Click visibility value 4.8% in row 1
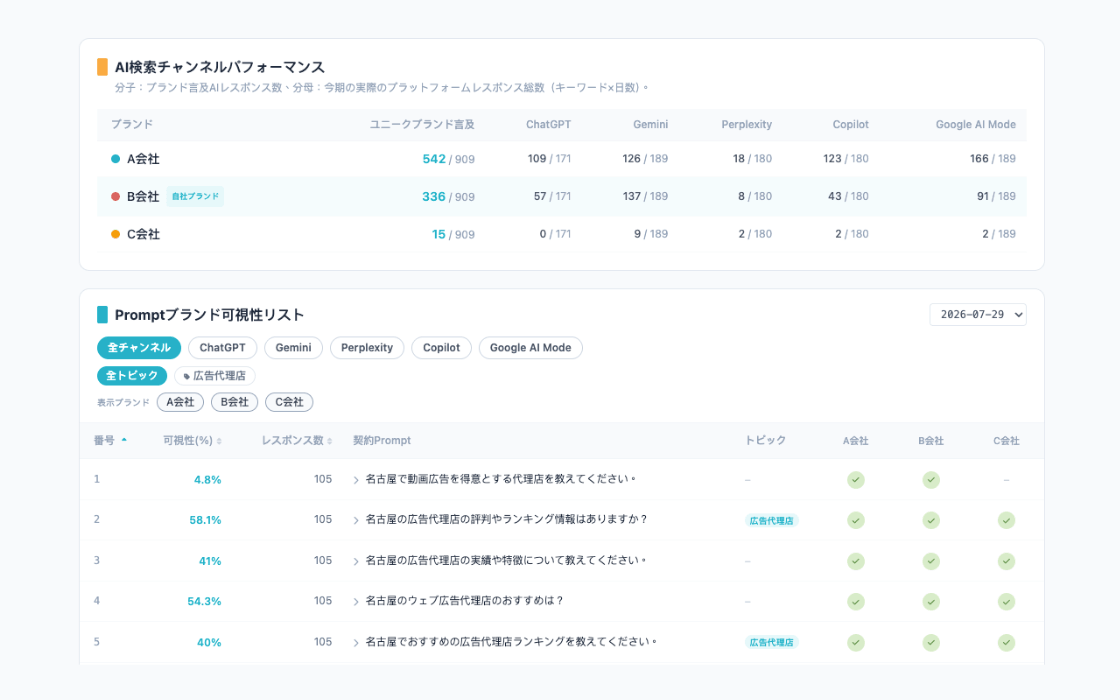 (x=208, y=480)
